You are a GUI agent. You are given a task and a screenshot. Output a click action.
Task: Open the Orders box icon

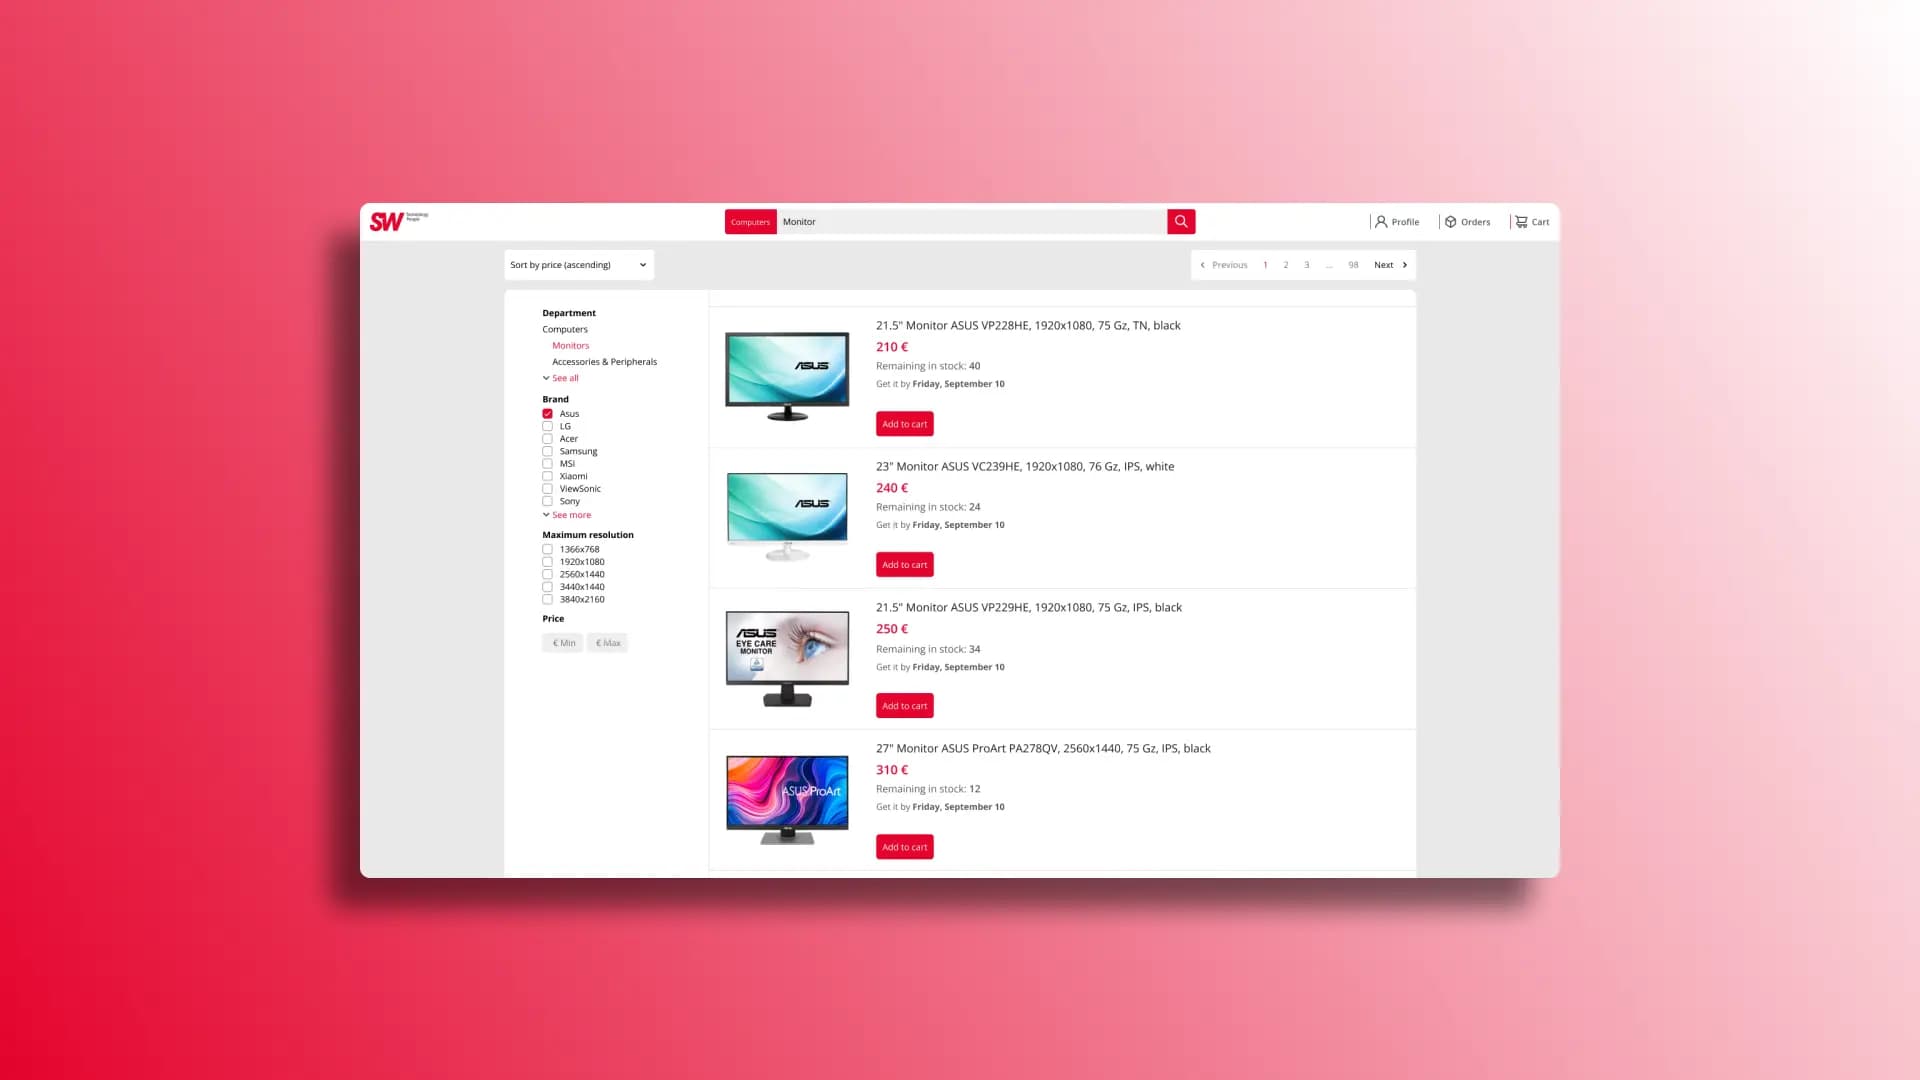click(1450, 222)
